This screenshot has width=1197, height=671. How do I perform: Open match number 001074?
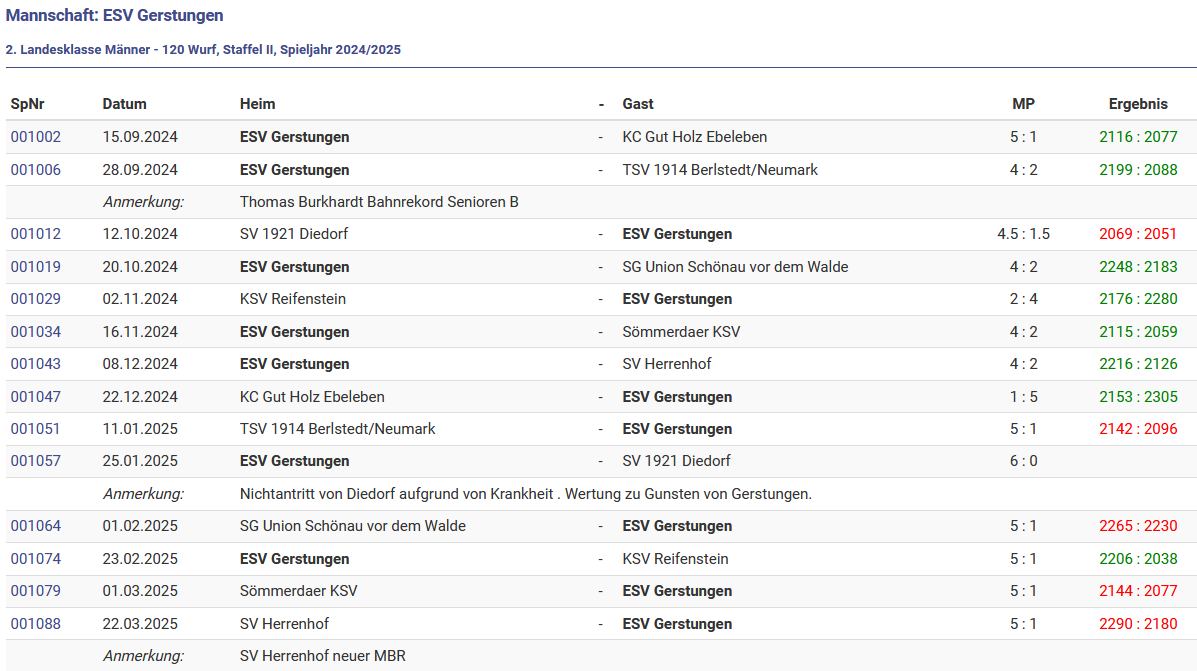coord(36,559)
